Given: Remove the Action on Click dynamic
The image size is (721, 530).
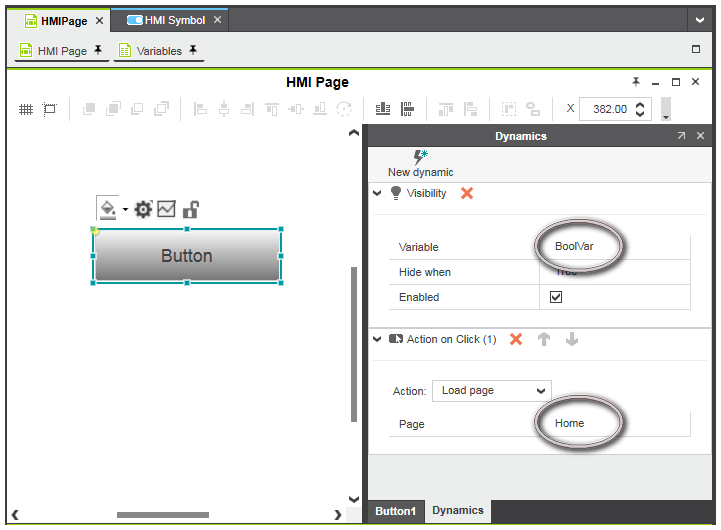Looking at the screenshot, I should 516,339.
